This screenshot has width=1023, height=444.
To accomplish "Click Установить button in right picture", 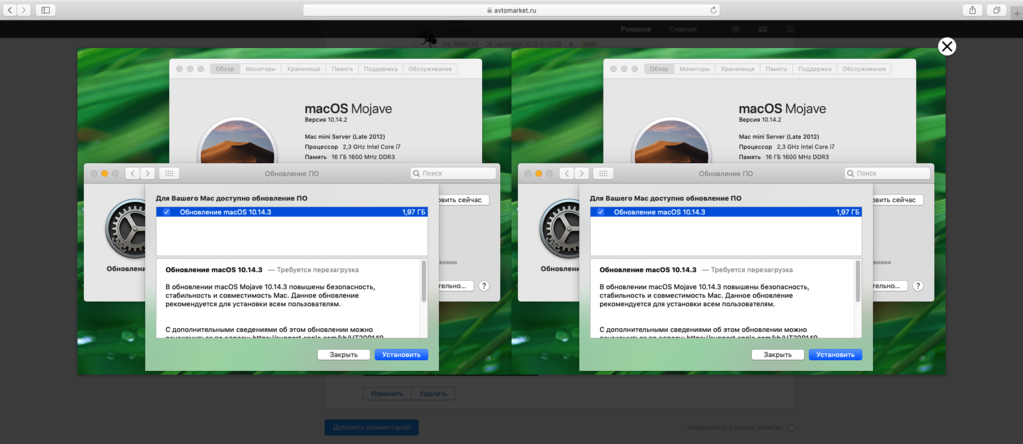I will click(835, 355).
